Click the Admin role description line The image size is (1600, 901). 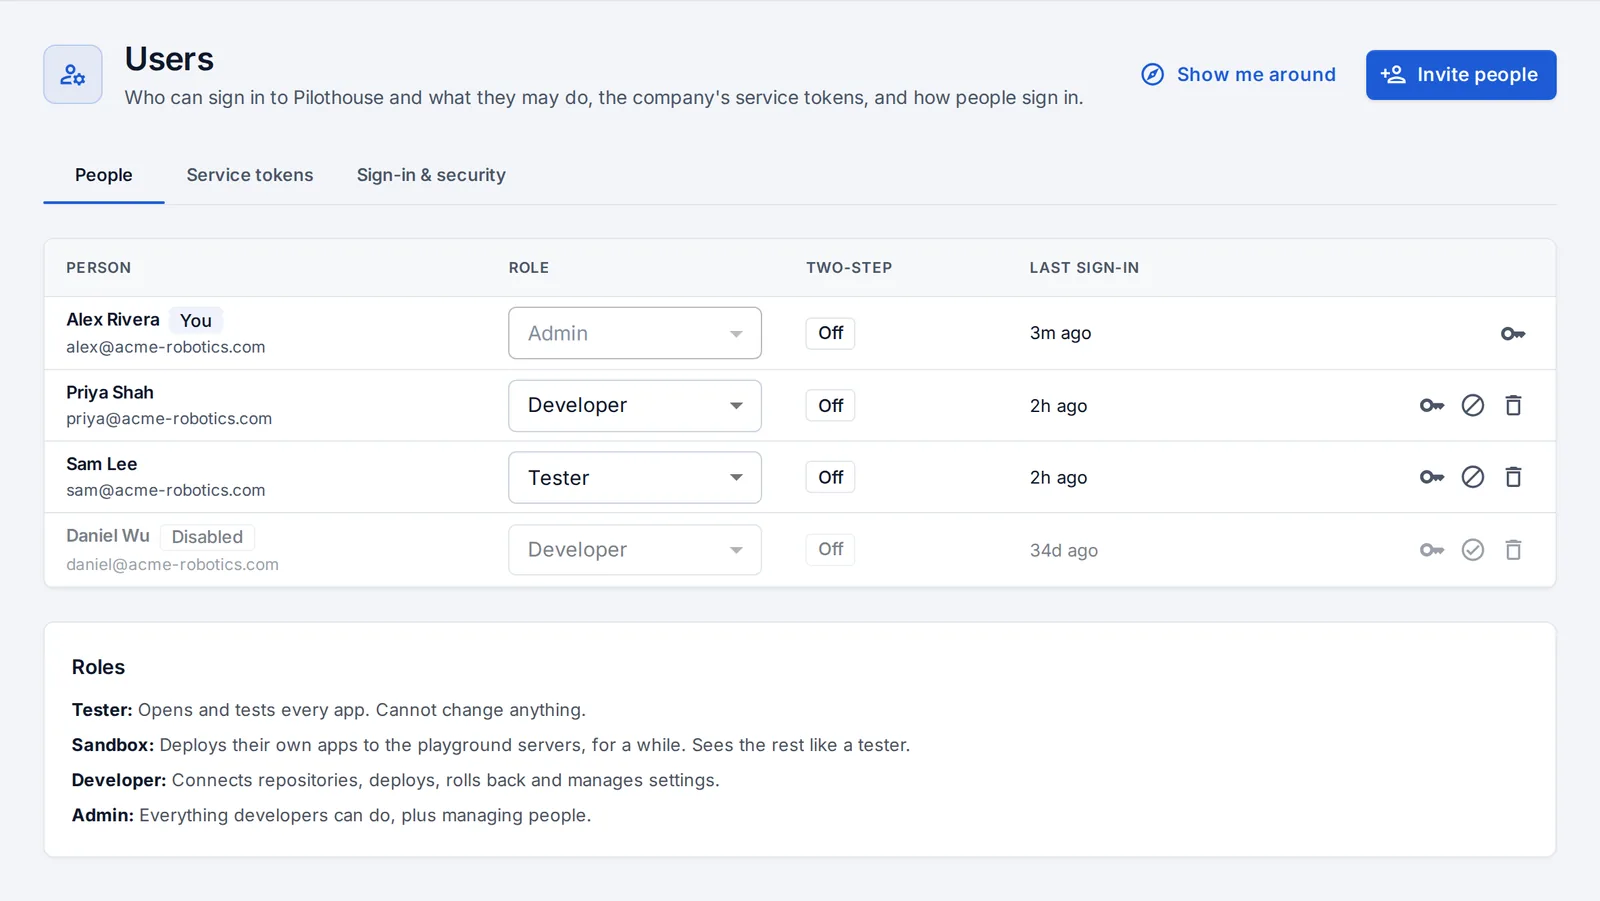tap(331, 815)
